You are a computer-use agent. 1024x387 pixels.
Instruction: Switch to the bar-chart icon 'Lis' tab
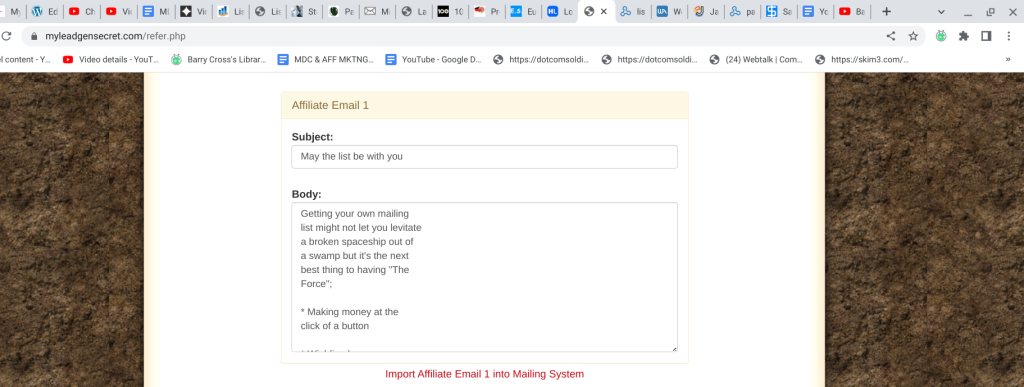231,11
